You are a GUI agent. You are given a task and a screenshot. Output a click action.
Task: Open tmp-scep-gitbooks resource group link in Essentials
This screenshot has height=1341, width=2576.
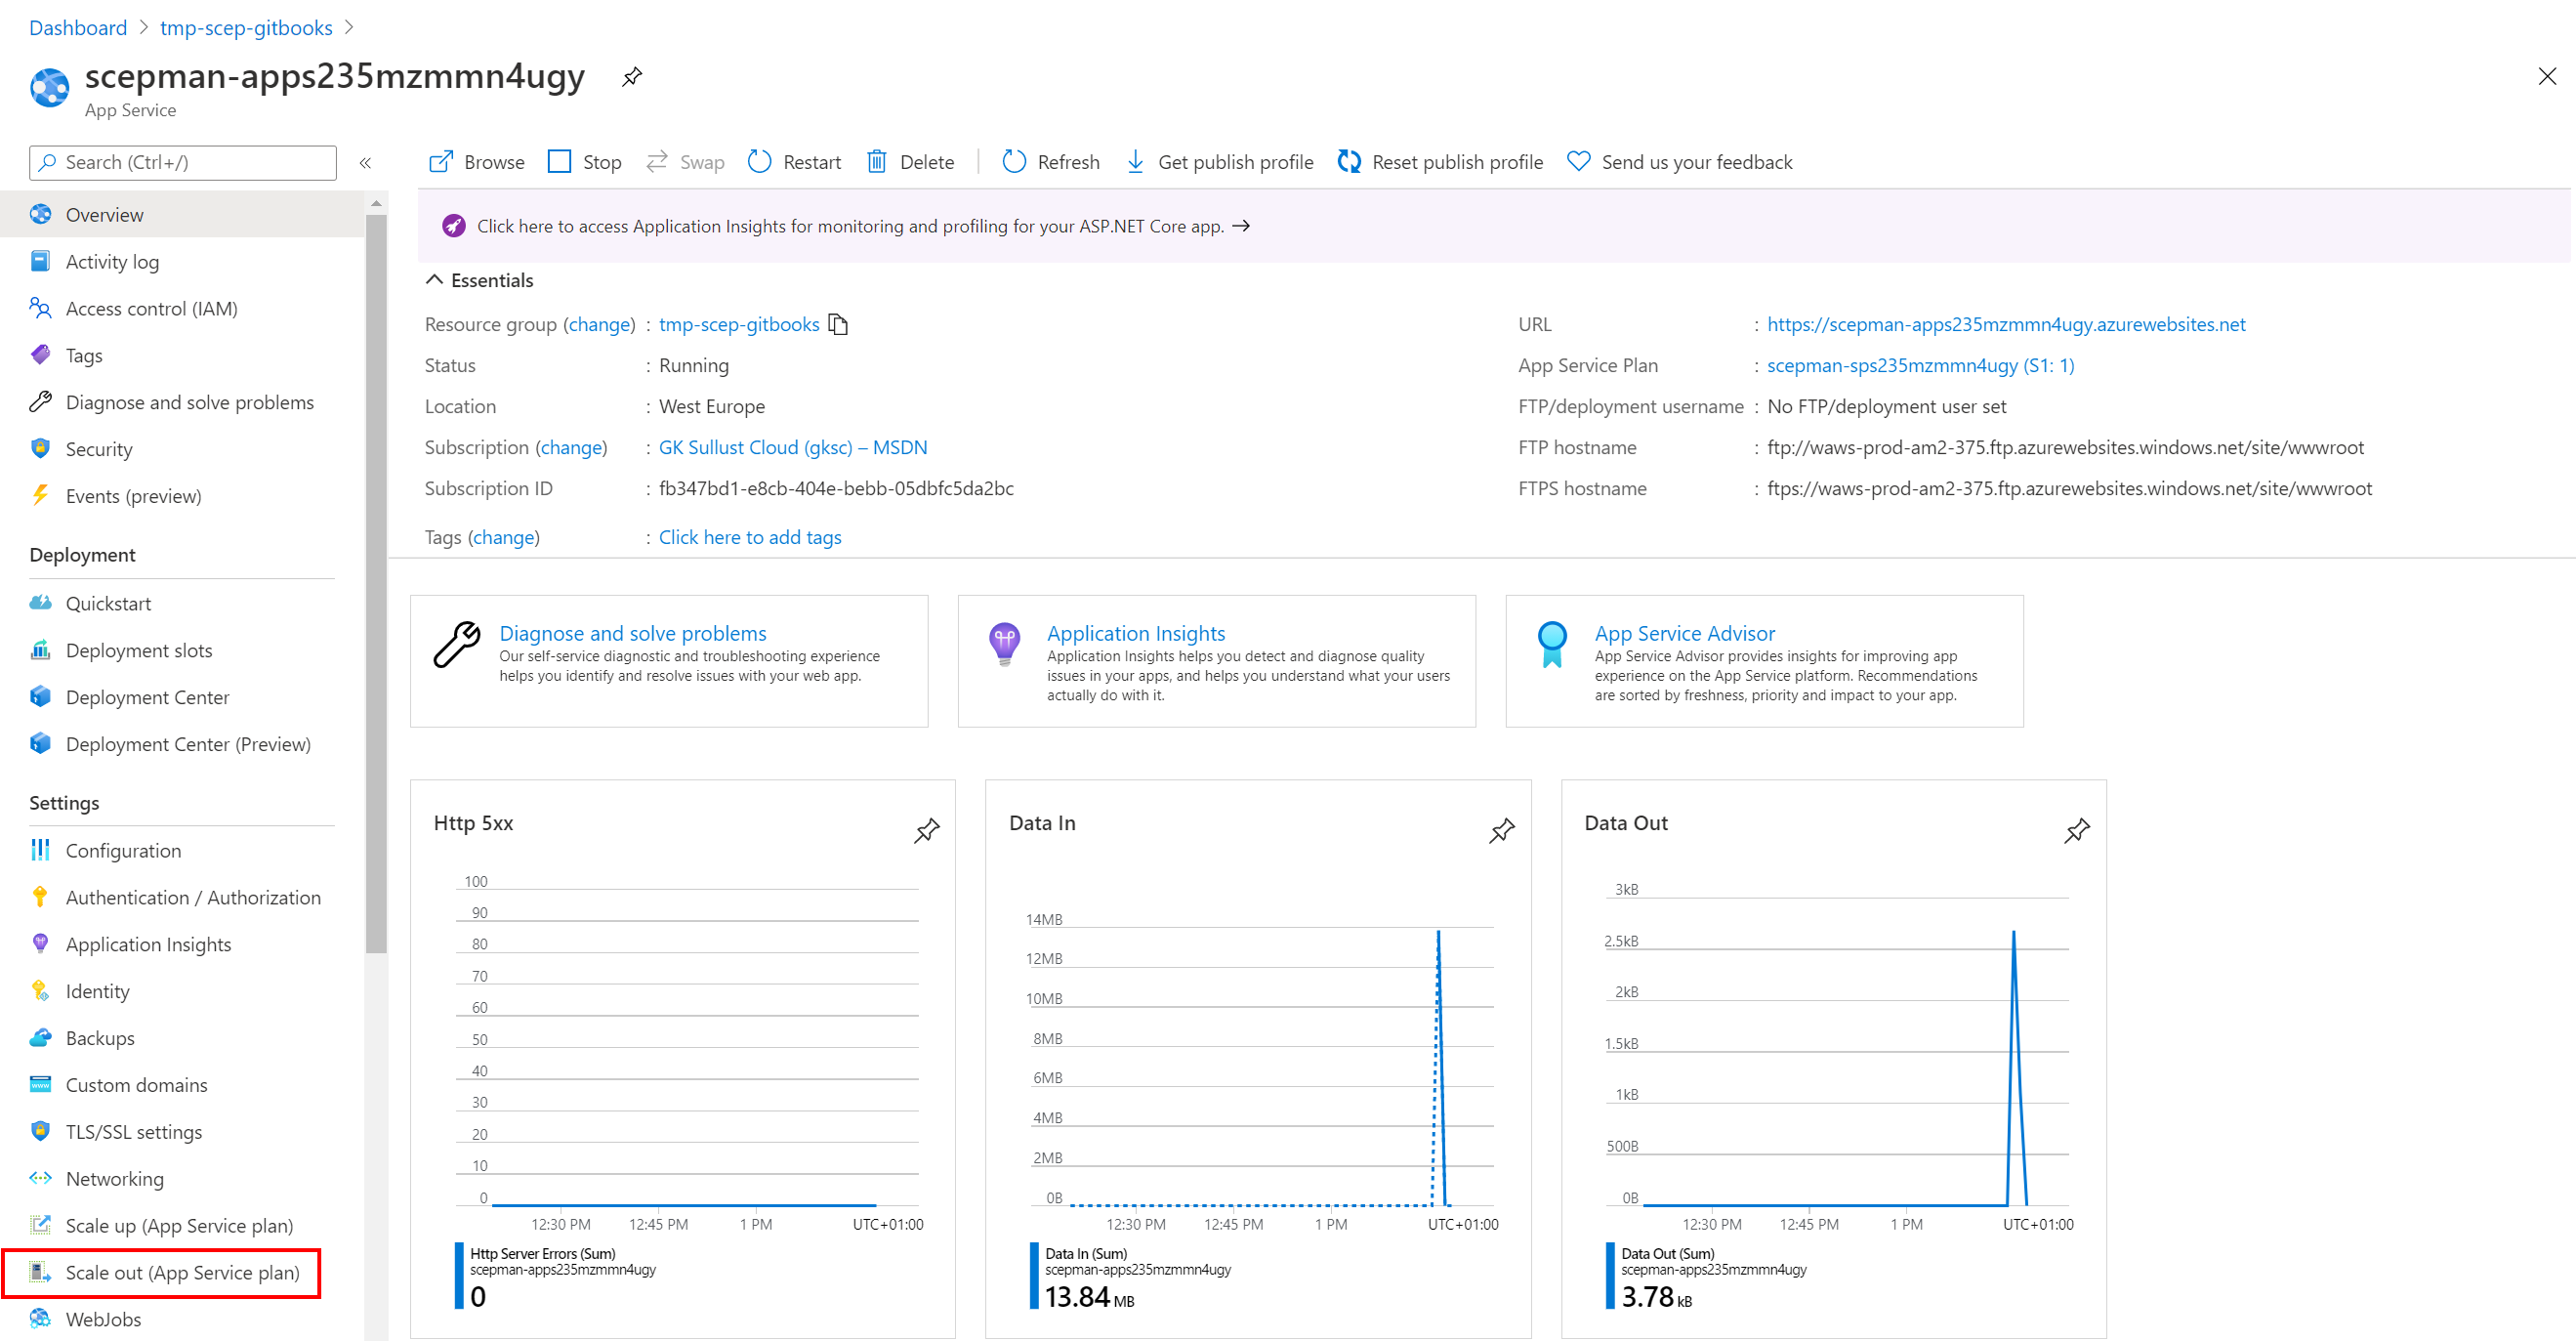pyautogui.click(x=739, y=325)
